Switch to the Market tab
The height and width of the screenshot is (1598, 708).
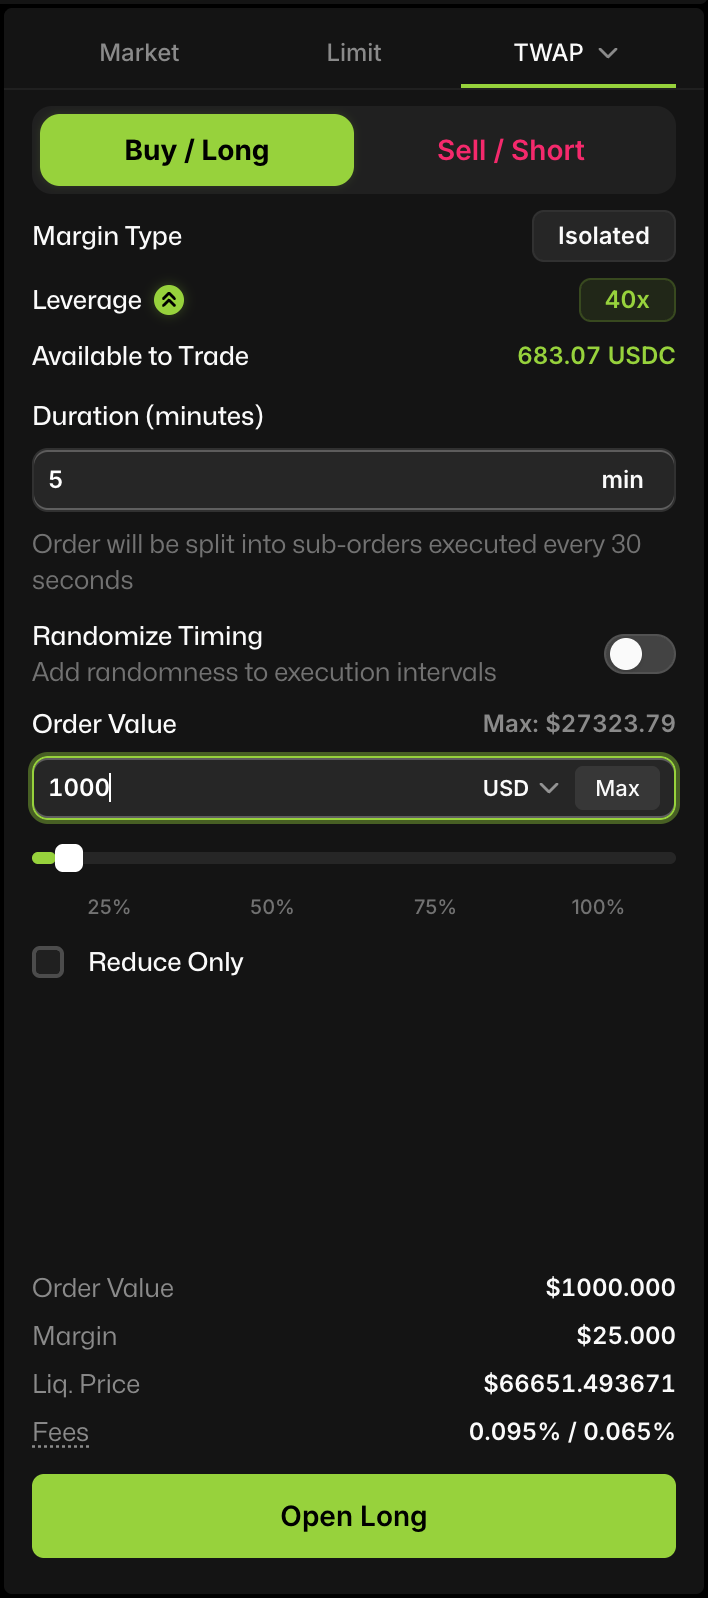pyautogui.click(x=139, y=53)
